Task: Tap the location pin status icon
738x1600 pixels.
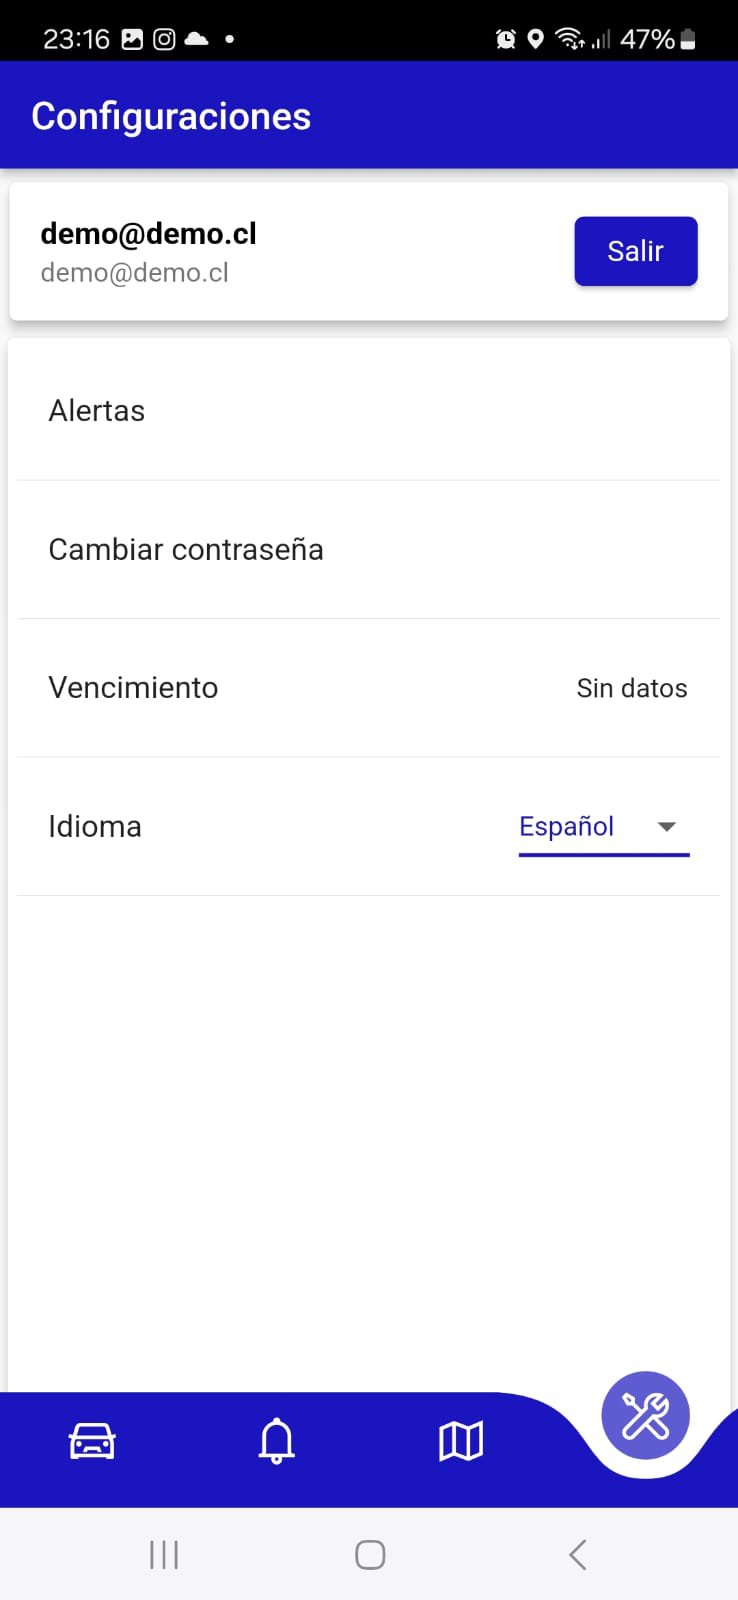Action: pyautogui.click(x=536, y=39)
